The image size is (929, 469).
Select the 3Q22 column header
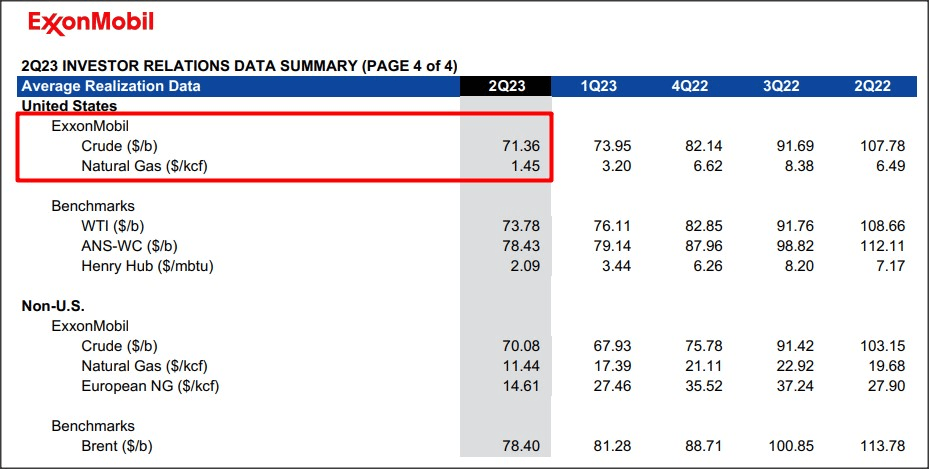781,86
